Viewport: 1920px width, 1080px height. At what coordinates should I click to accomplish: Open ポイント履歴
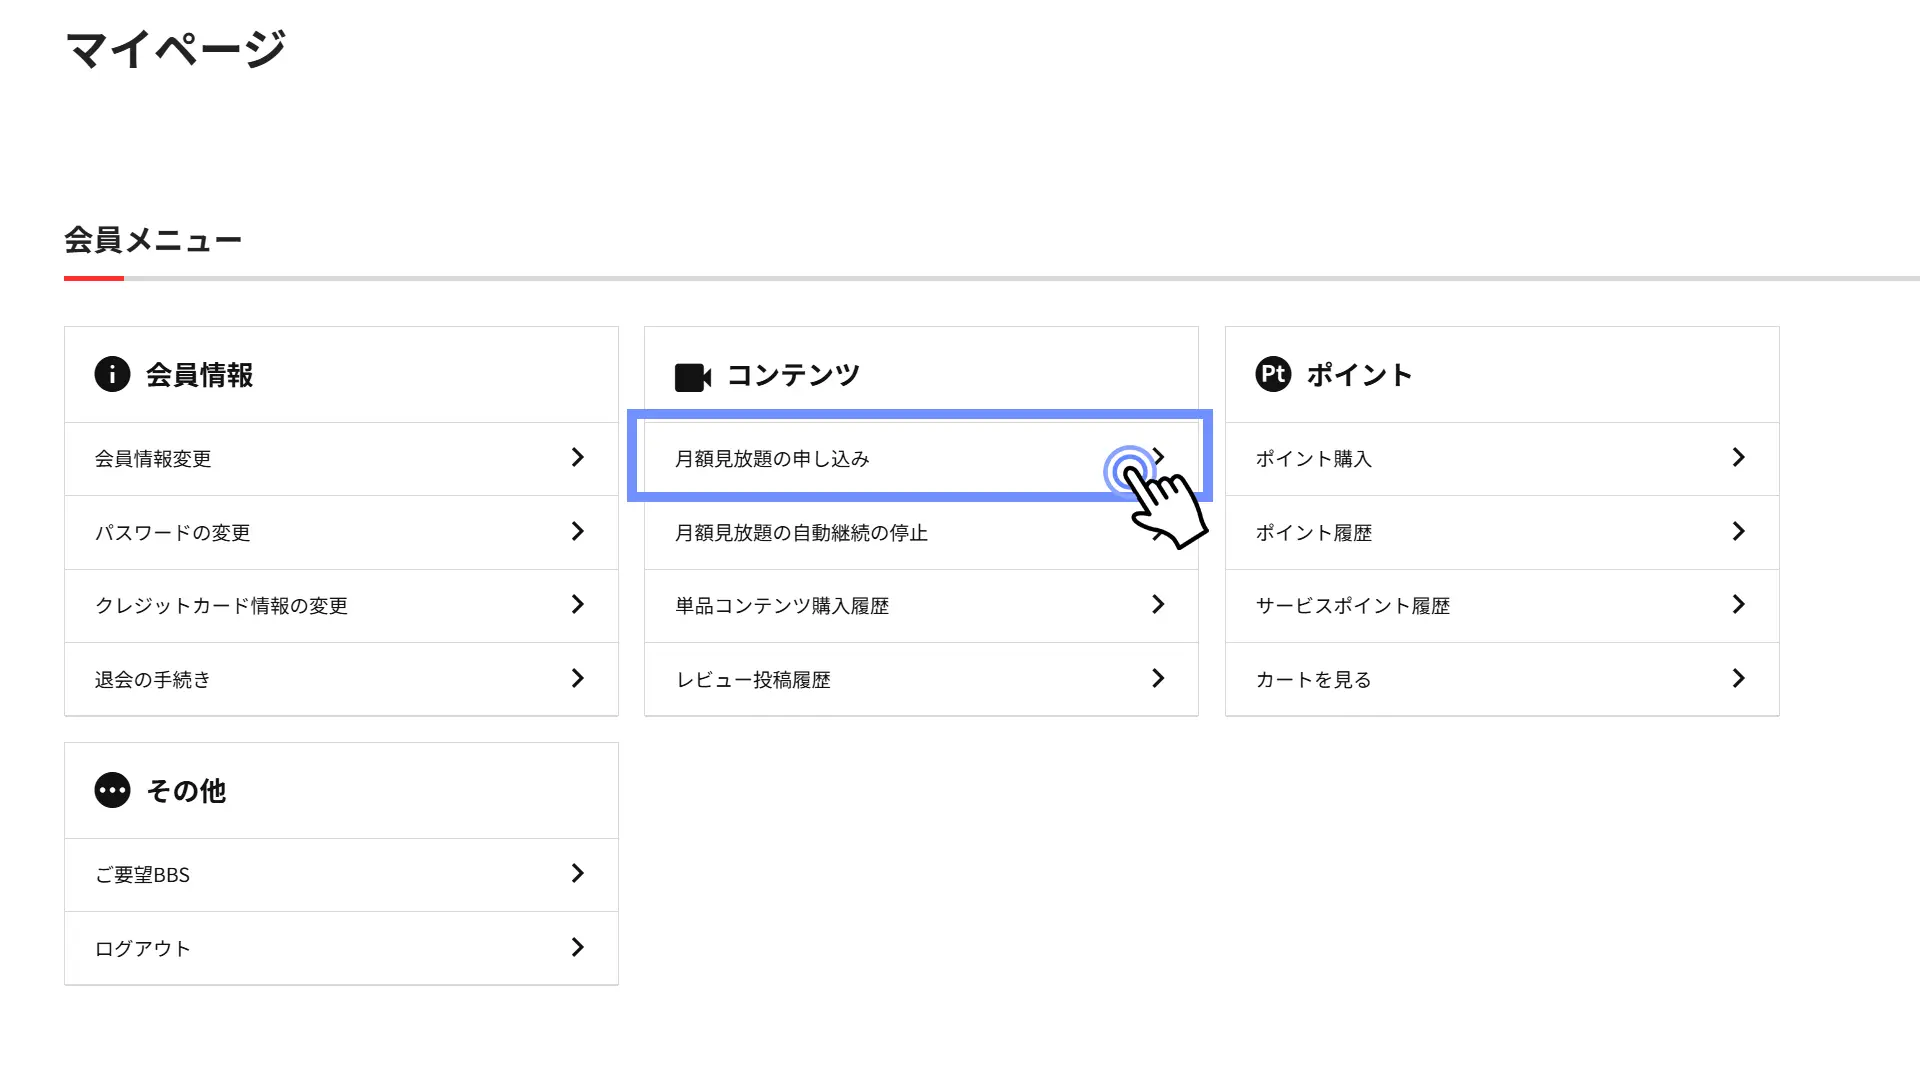1502,533
